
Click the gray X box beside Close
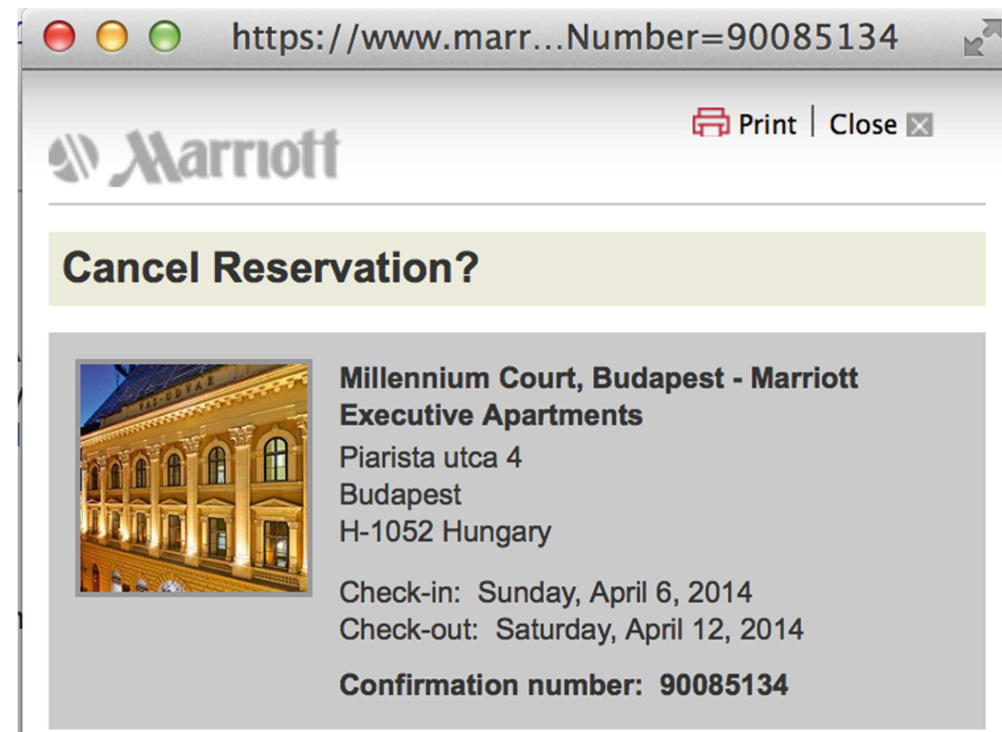pyautogui.click(x=920, y=125)
